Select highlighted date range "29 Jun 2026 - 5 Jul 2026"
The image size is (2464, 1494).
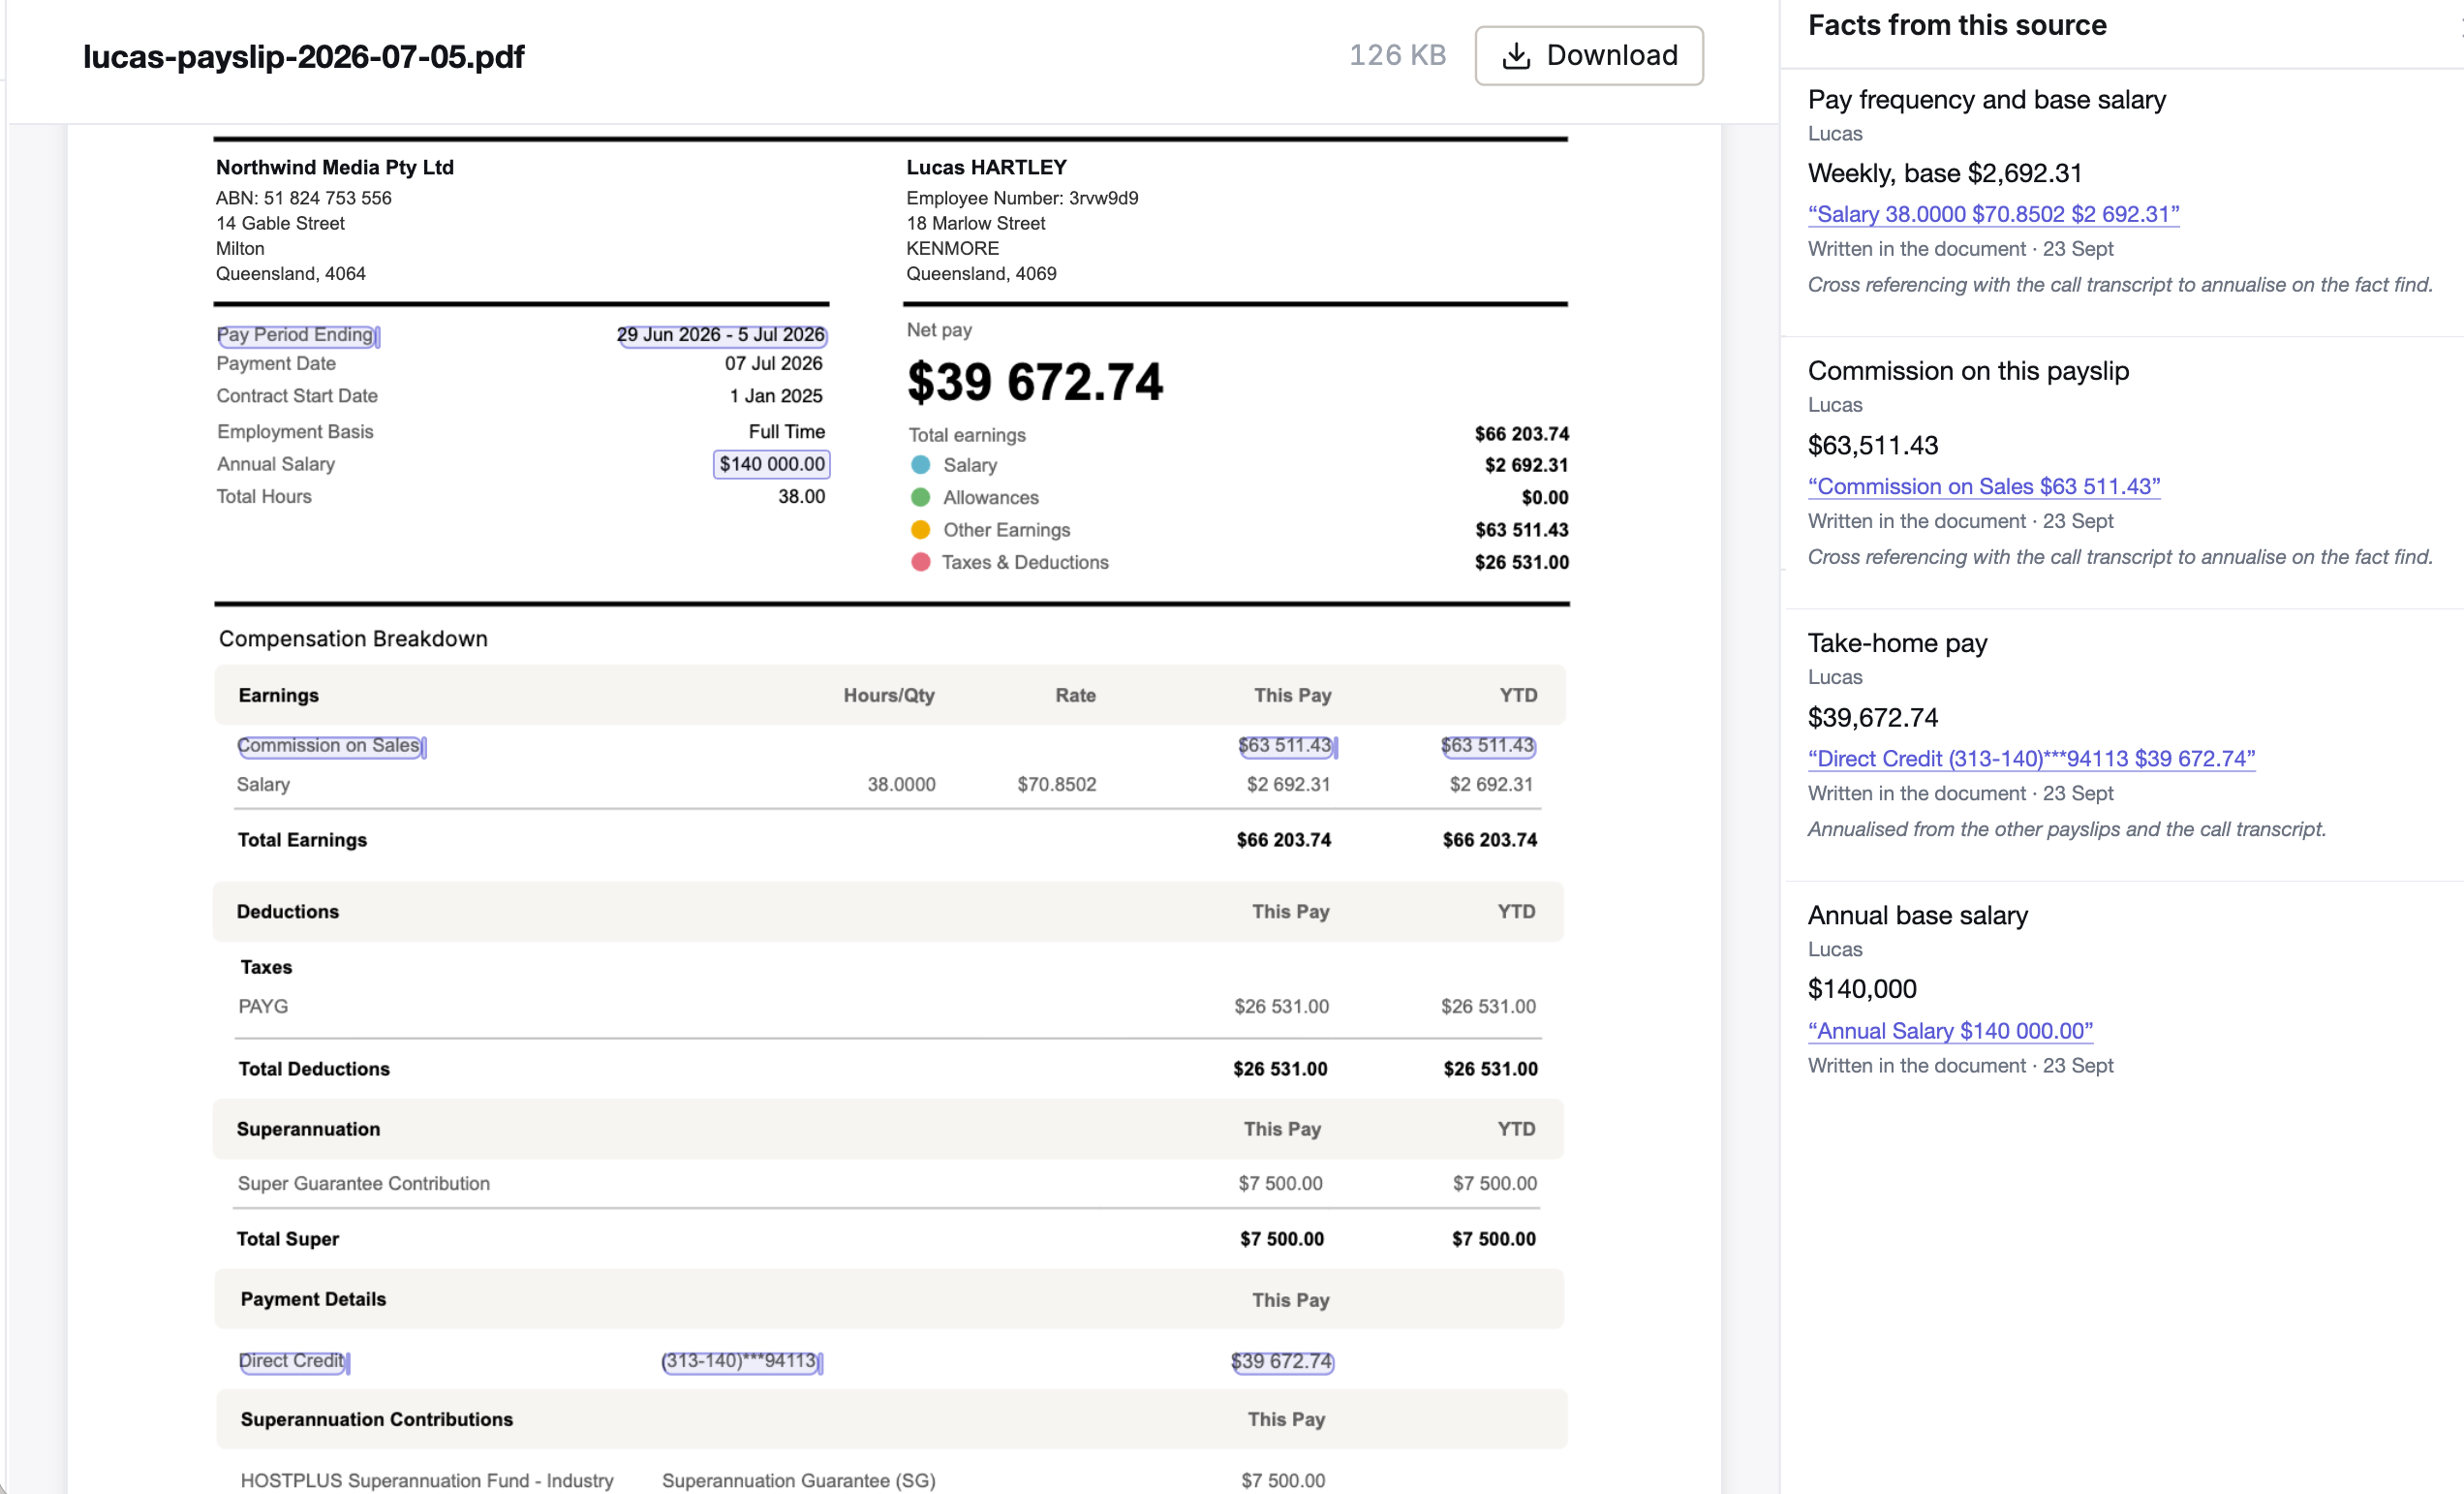pos(721,335)
